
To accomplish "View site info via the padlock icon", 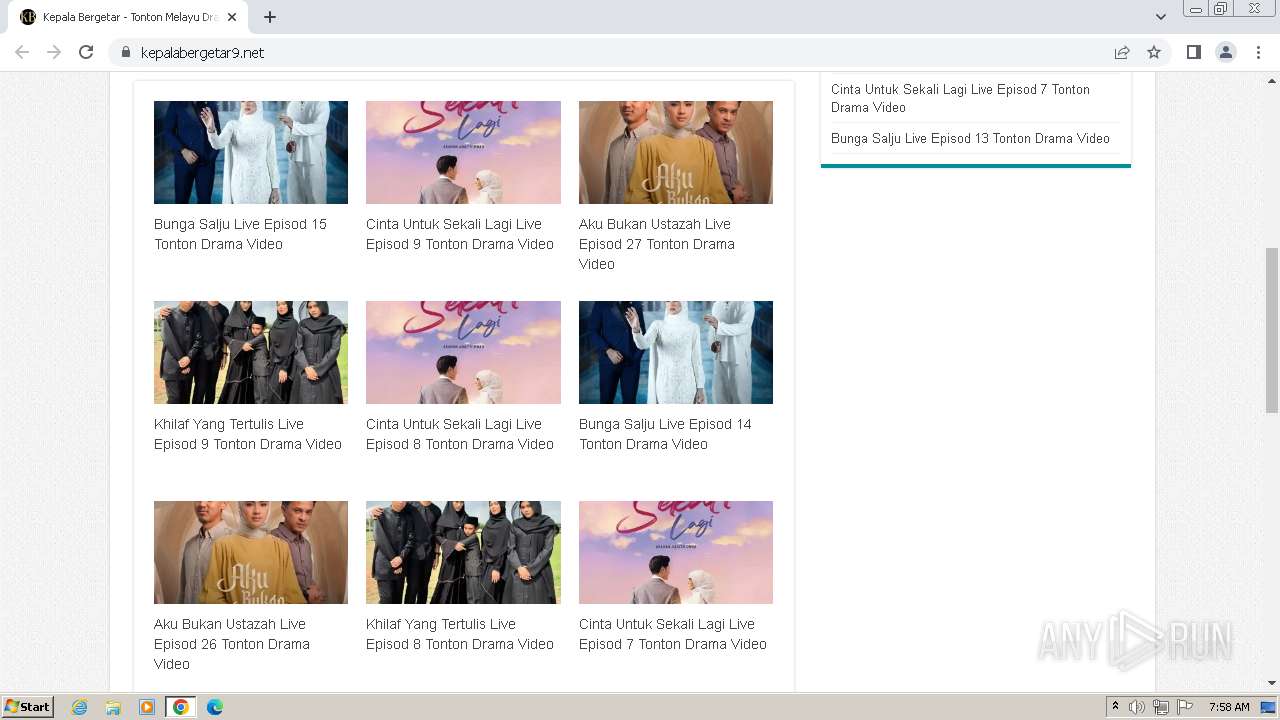I will [x=126, y=52].
